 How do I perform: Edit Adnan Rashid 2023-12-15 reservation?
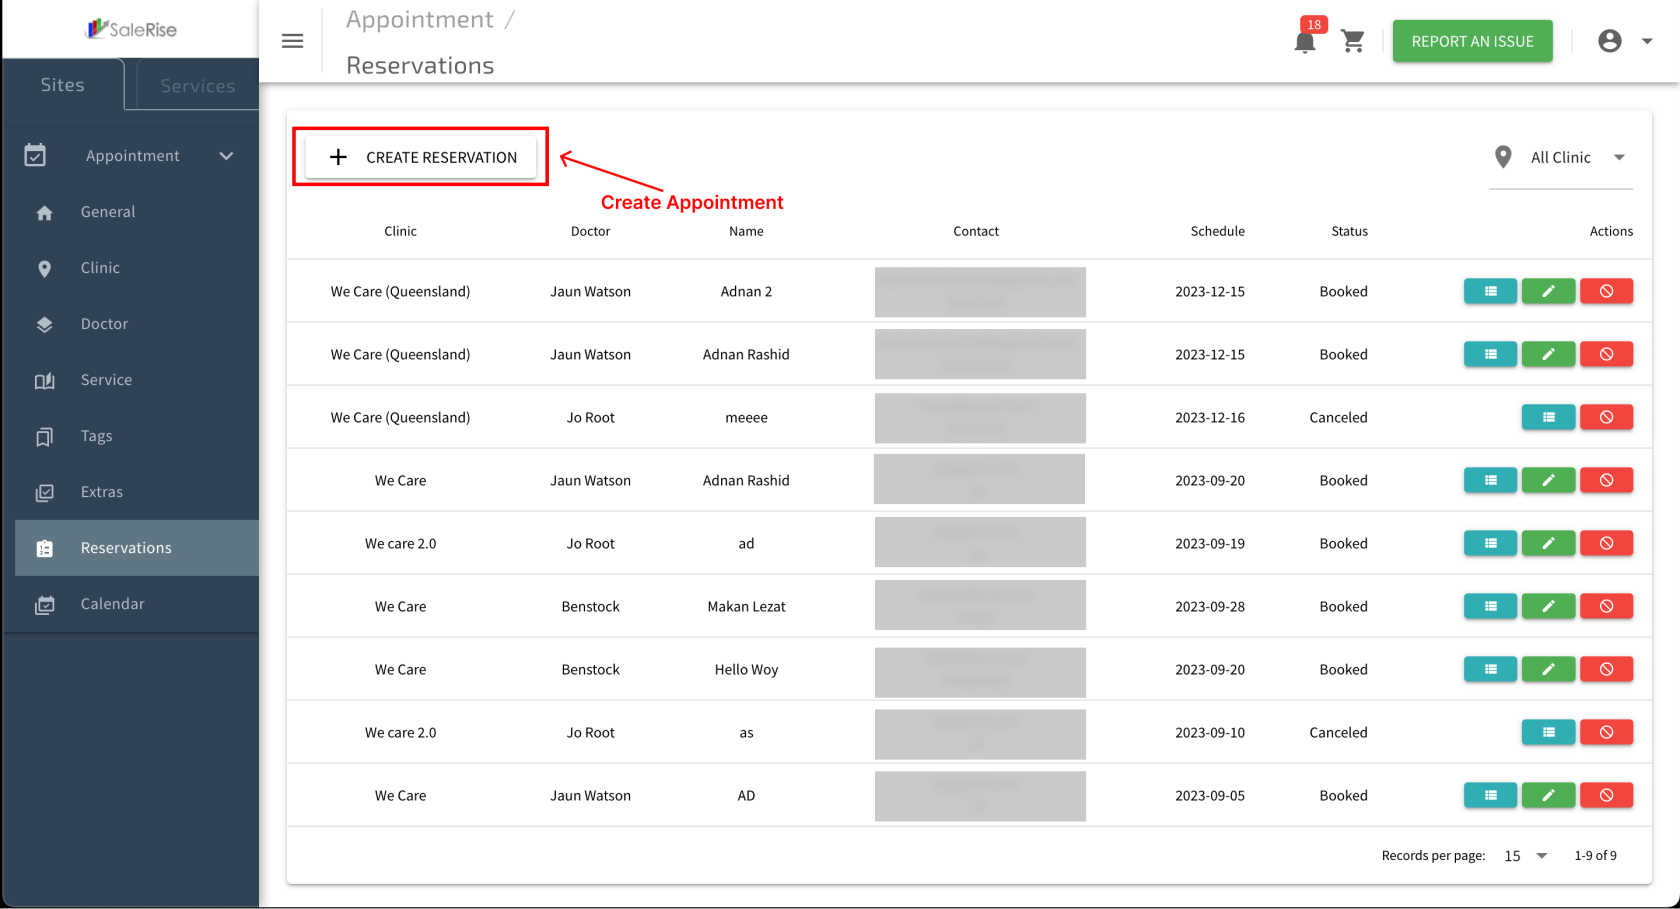pyautogui.click(x=1548, y=354)
